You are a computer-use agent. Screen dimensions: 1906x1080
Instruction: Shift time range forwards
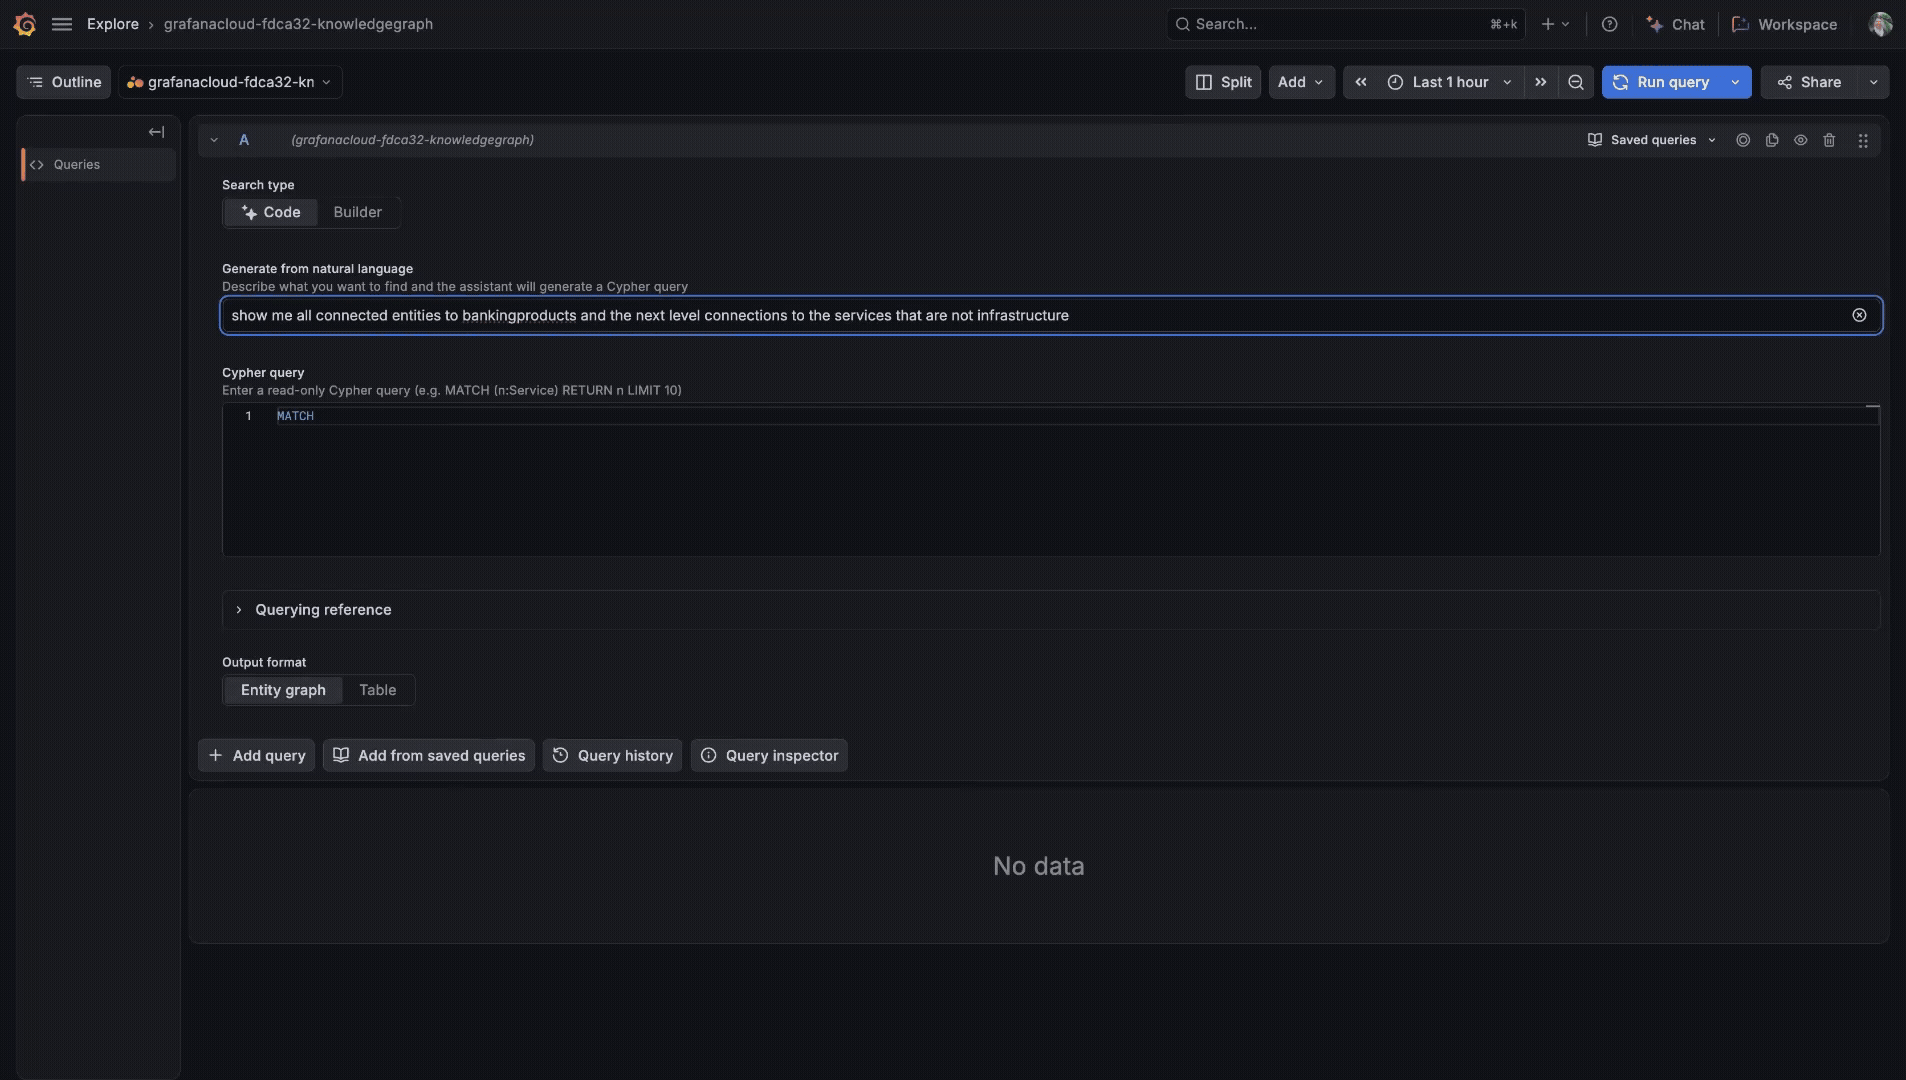(1541, 82)
